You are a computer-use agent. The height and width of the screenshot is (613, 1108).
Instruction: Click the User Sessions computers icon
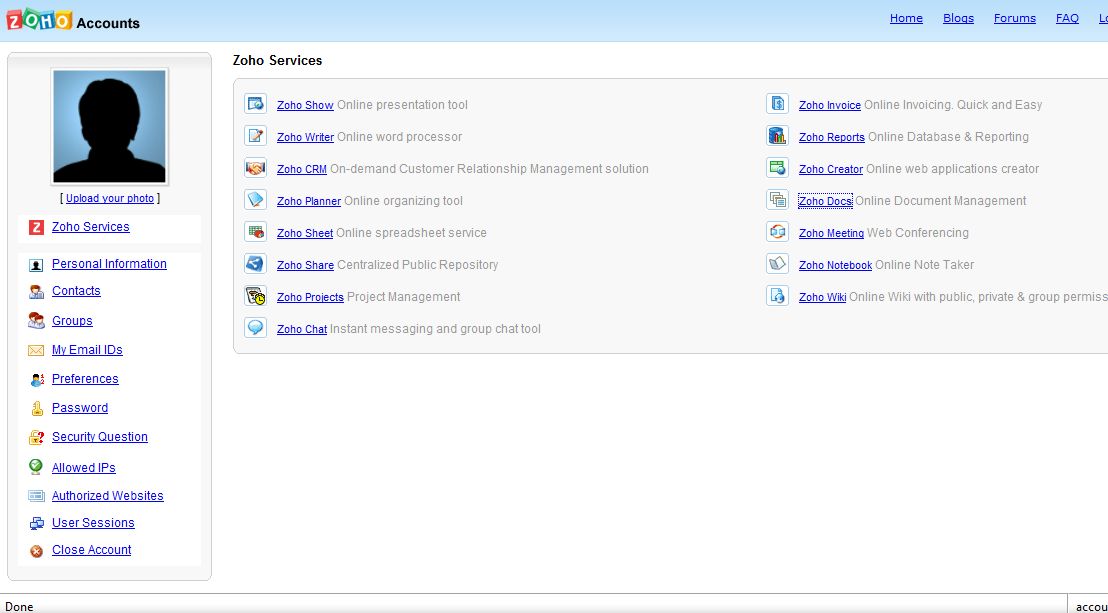pos(37,523)
